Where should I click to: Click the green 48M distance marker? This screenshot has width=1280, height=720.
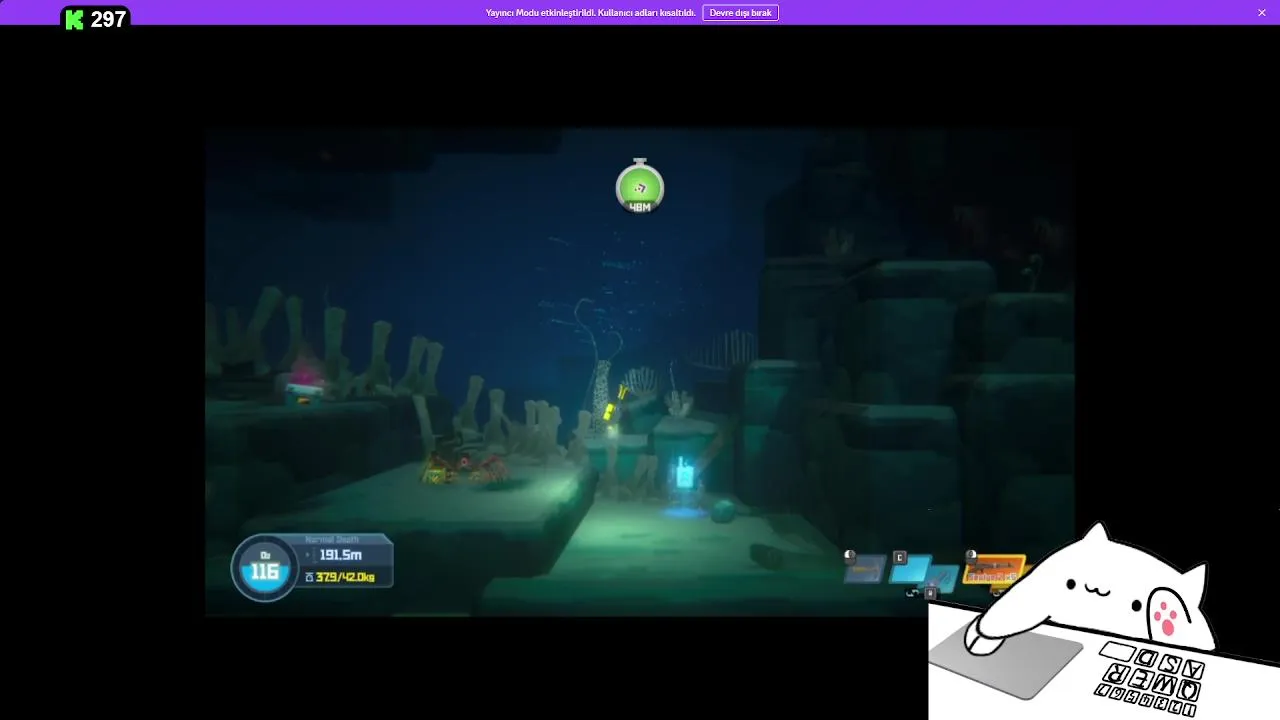[x=640, y=187]
